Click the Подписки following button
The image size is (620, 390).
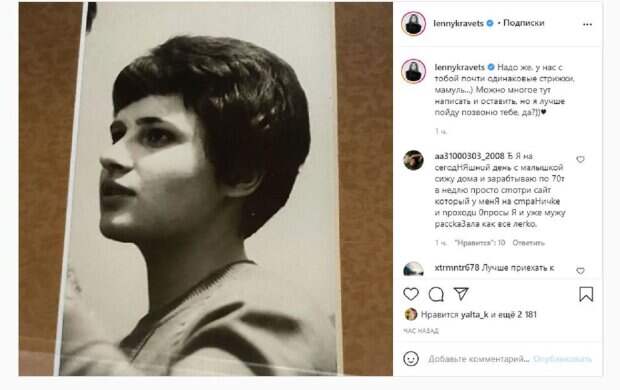pos(524,23)
